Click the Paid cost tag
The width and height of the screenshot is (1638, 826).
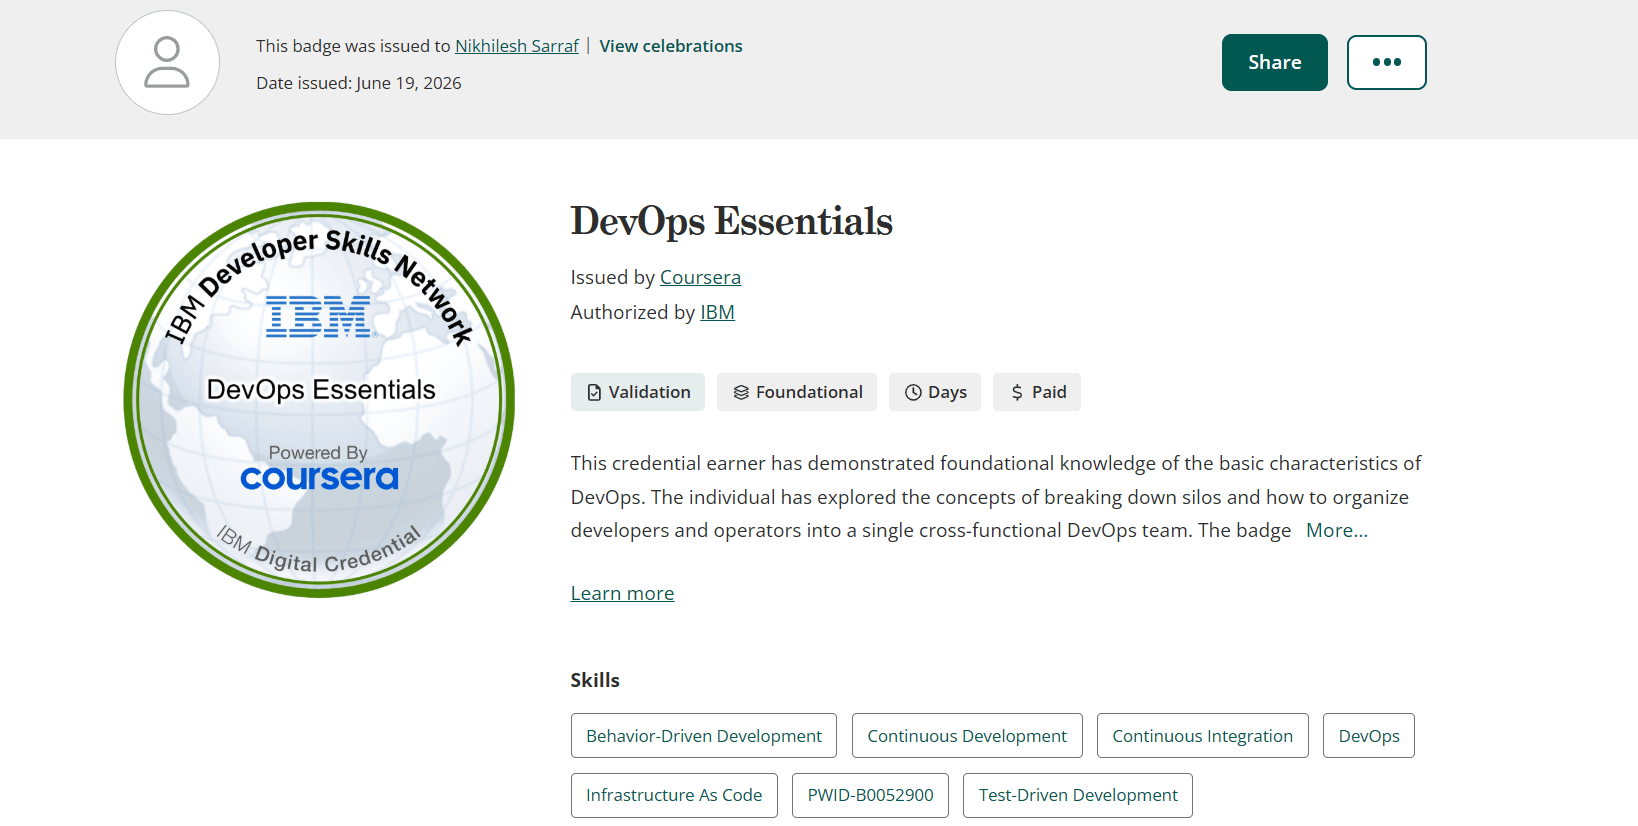click(1037, 392)
